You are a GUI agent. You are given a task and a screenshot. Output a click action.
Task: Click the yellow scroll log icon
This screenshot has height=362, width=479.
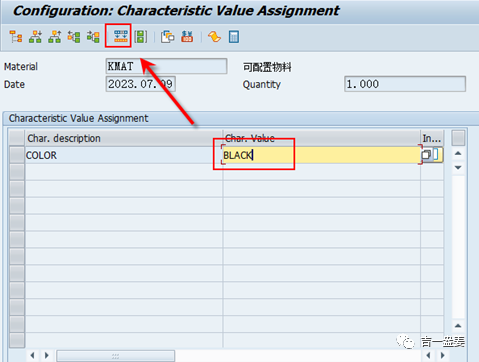(x=214, y=36)
